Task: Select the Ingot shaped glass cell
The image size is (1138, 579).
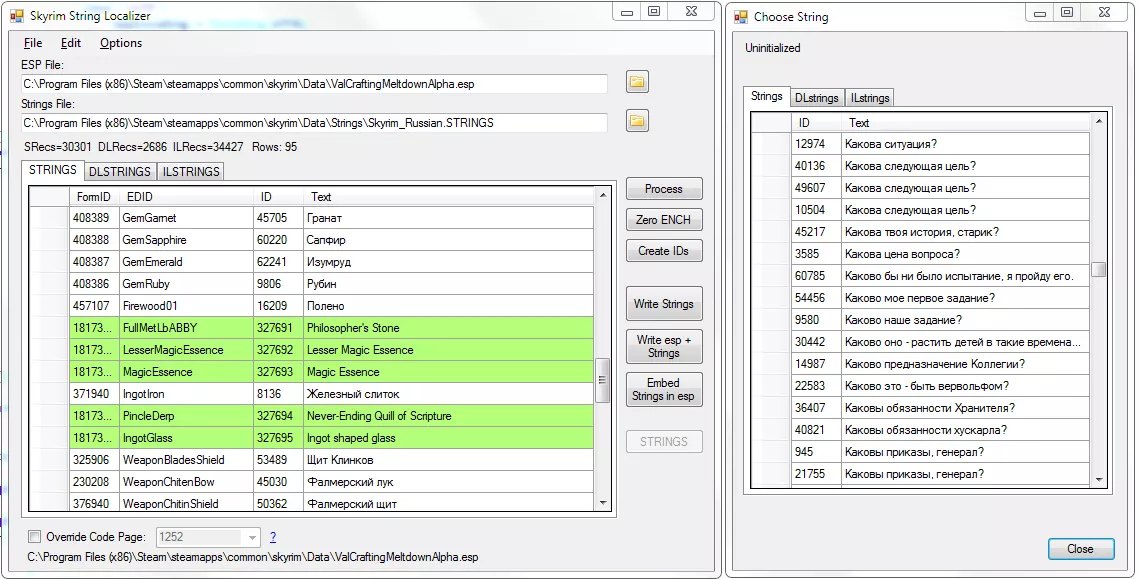Action: point(449,438)
